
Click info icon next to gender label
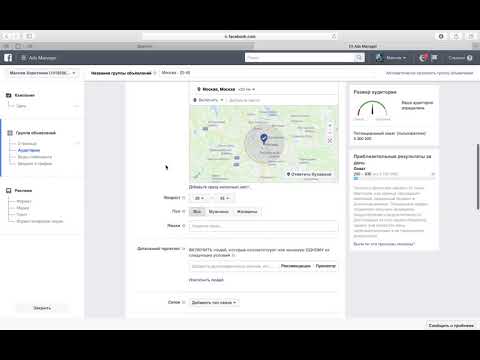point(183,211)
